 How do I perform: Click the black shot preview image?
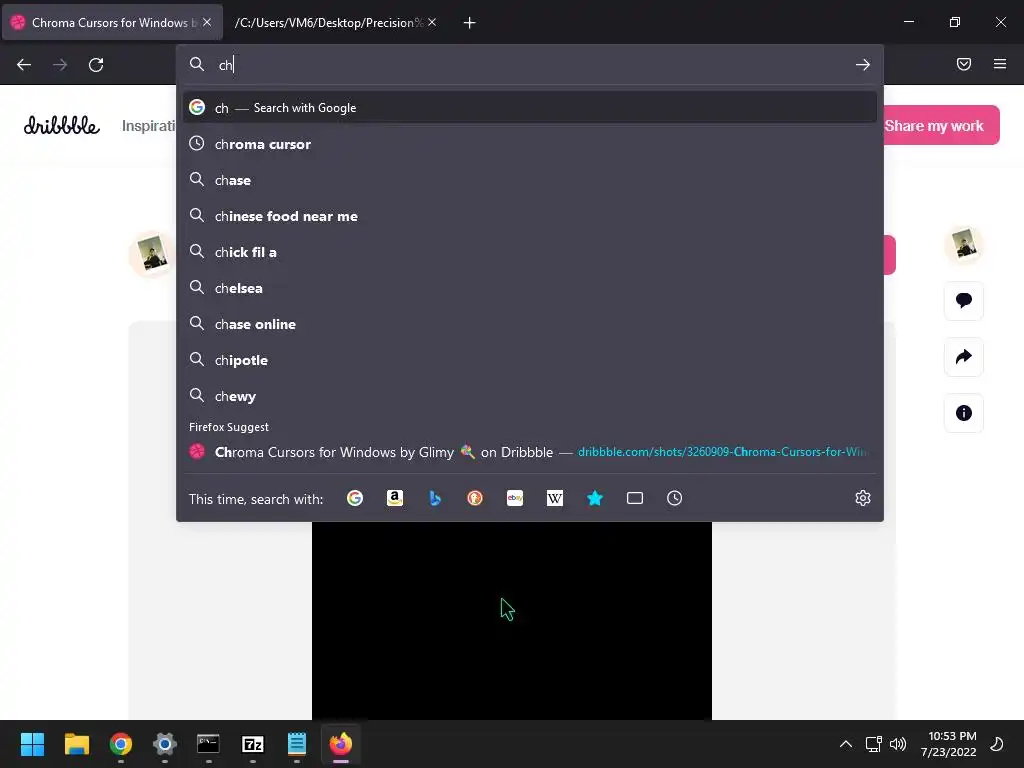pos(512,620)
